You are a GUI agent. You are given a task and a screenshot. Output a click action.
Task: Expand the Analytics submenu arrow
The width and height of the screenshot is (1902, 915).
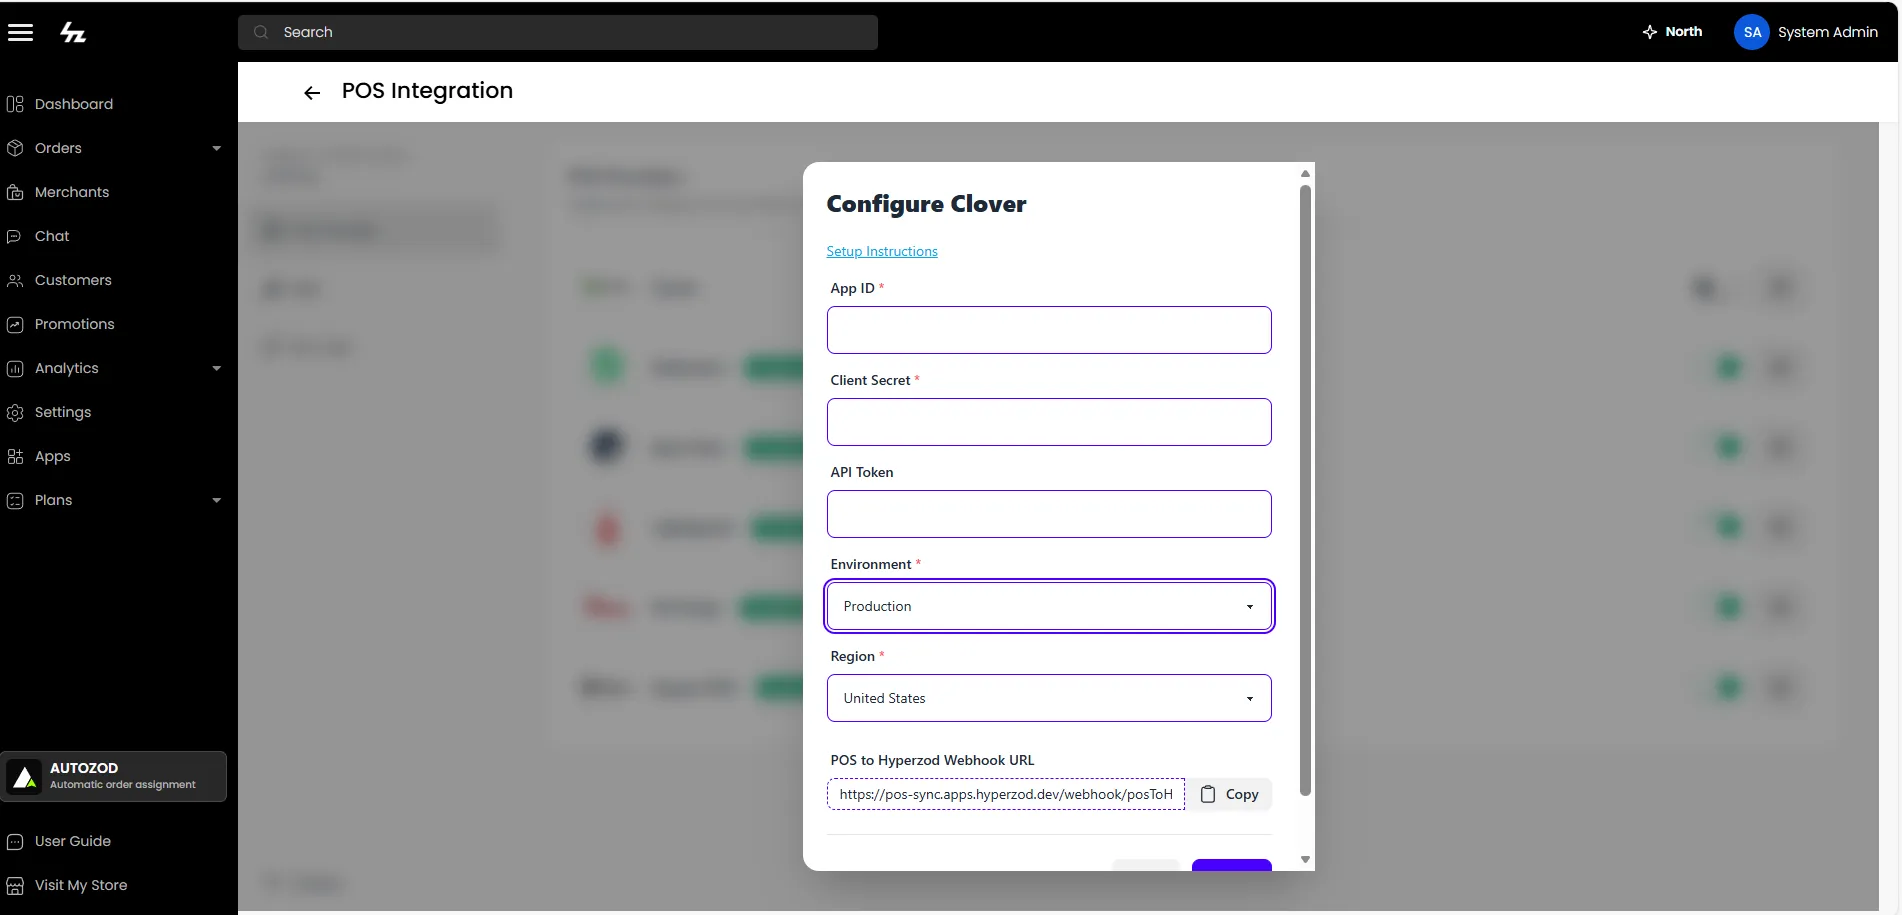coord(216,368)
